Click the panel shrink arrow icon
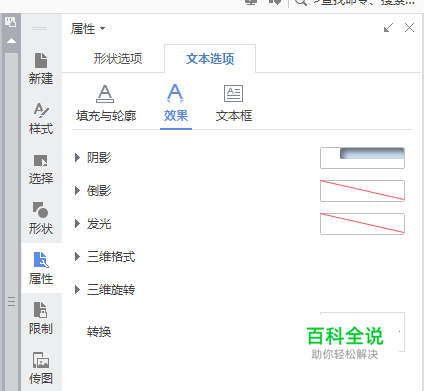 coord(388,28)
